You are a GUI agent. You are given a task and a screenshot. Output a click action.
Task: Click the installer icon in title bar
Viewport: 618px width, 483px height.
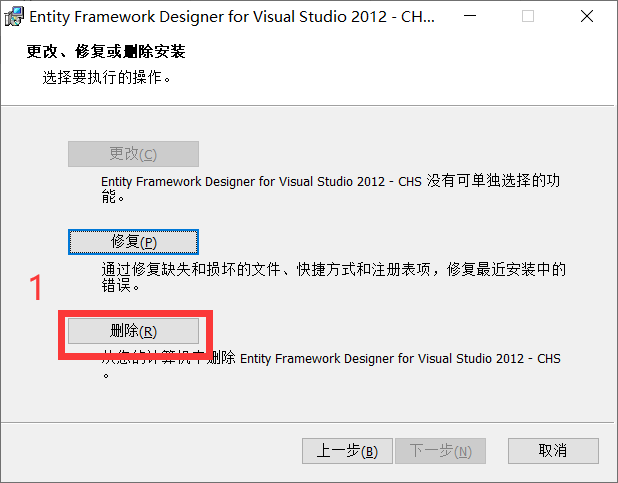pyautogui.click(x=14, y=17)
